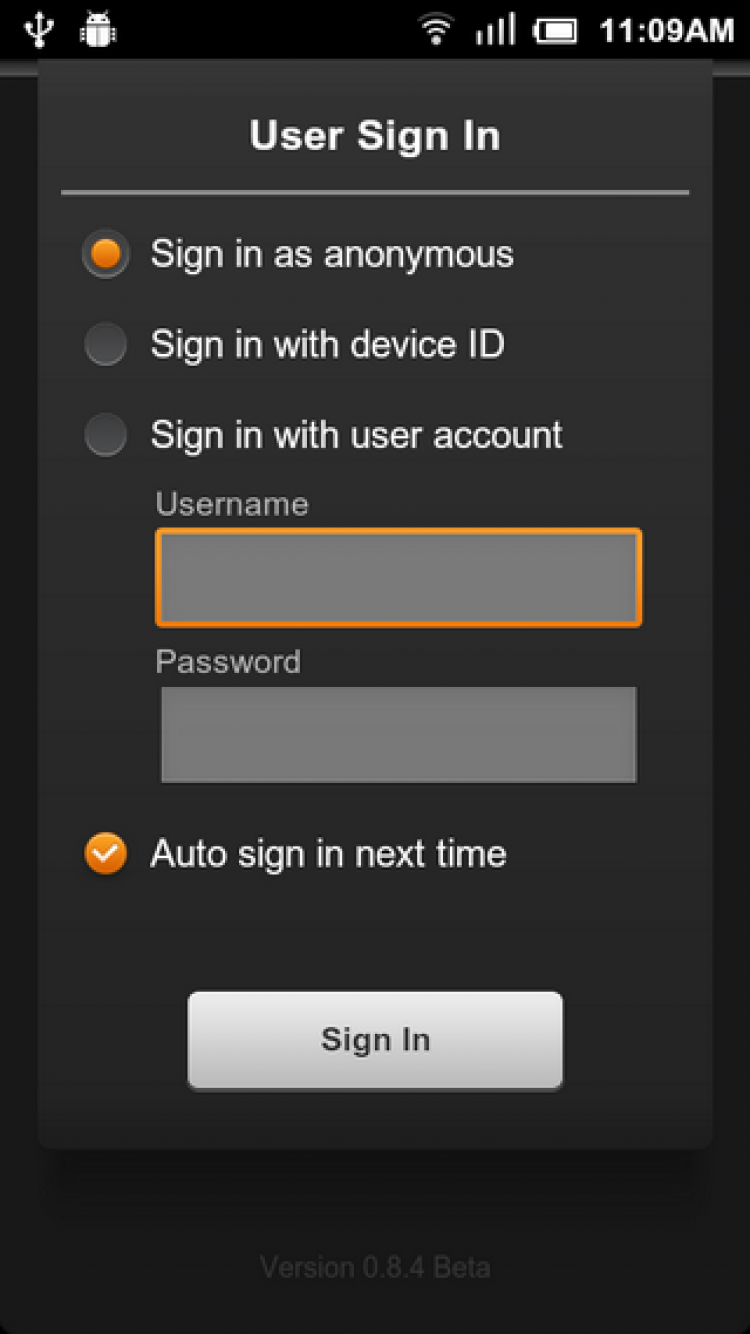The height and width of the screenshot is (1334, 750).
Task: Click into the Password field
Action: click(x=398, y=734)
